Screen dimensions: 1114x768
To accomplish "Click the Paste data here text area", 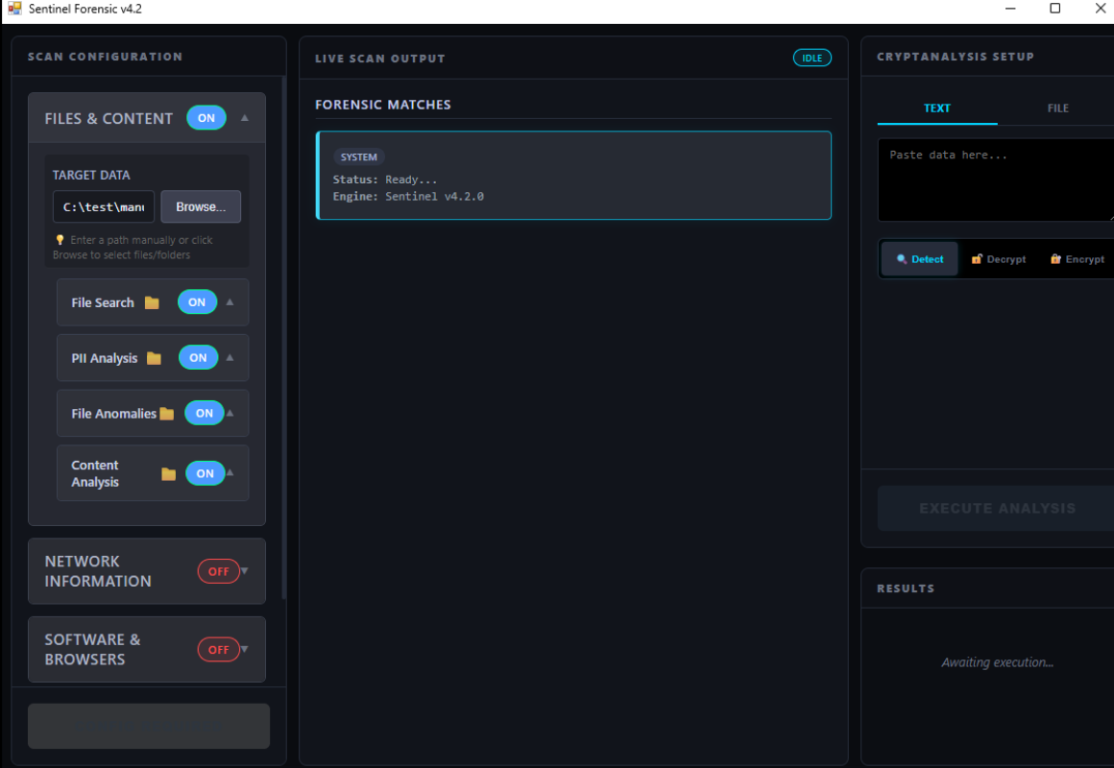I will click(996, 180).
